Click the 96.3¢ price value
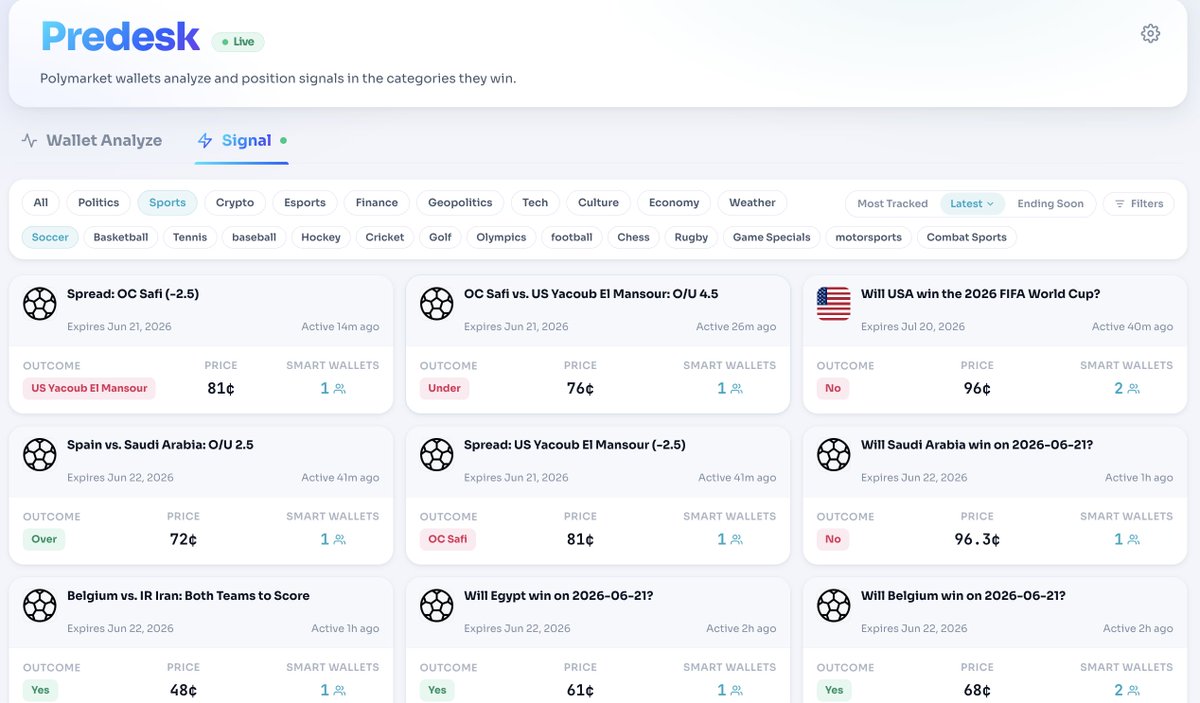The width and height of the screenshot is (1200, 703). [977, 540]
